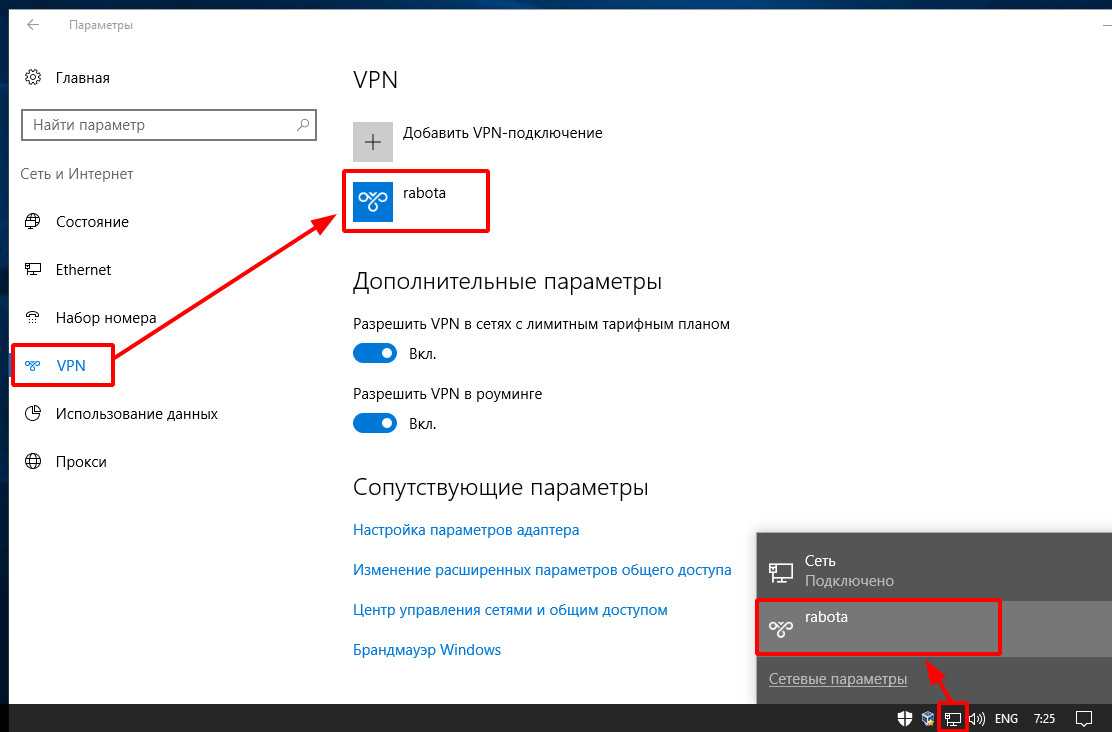
Task: Open Брандмауэр Windows link
Action: point(427,650)
